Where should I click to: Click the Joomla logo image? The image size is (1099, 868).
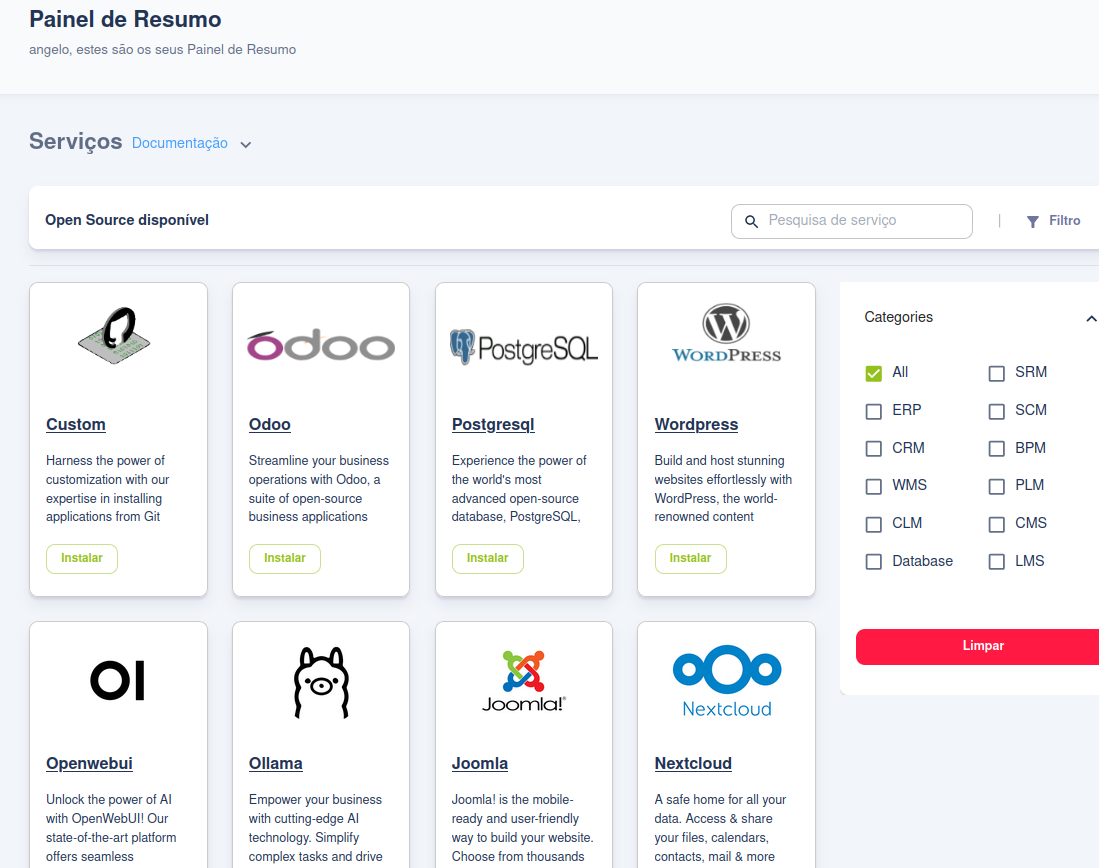pos(524,681)
